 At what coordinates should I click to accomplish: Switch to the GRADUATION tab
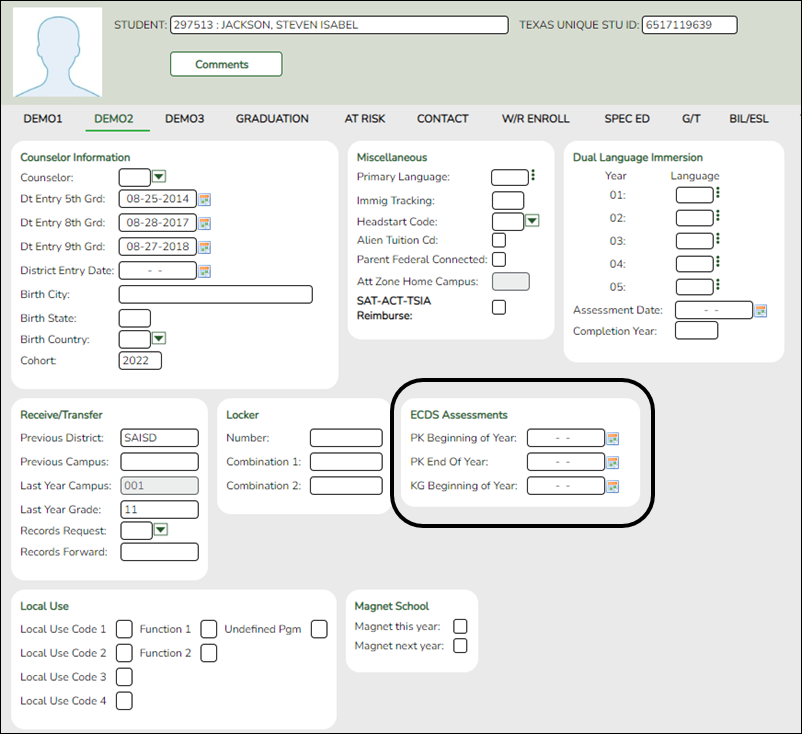point(271,118)
